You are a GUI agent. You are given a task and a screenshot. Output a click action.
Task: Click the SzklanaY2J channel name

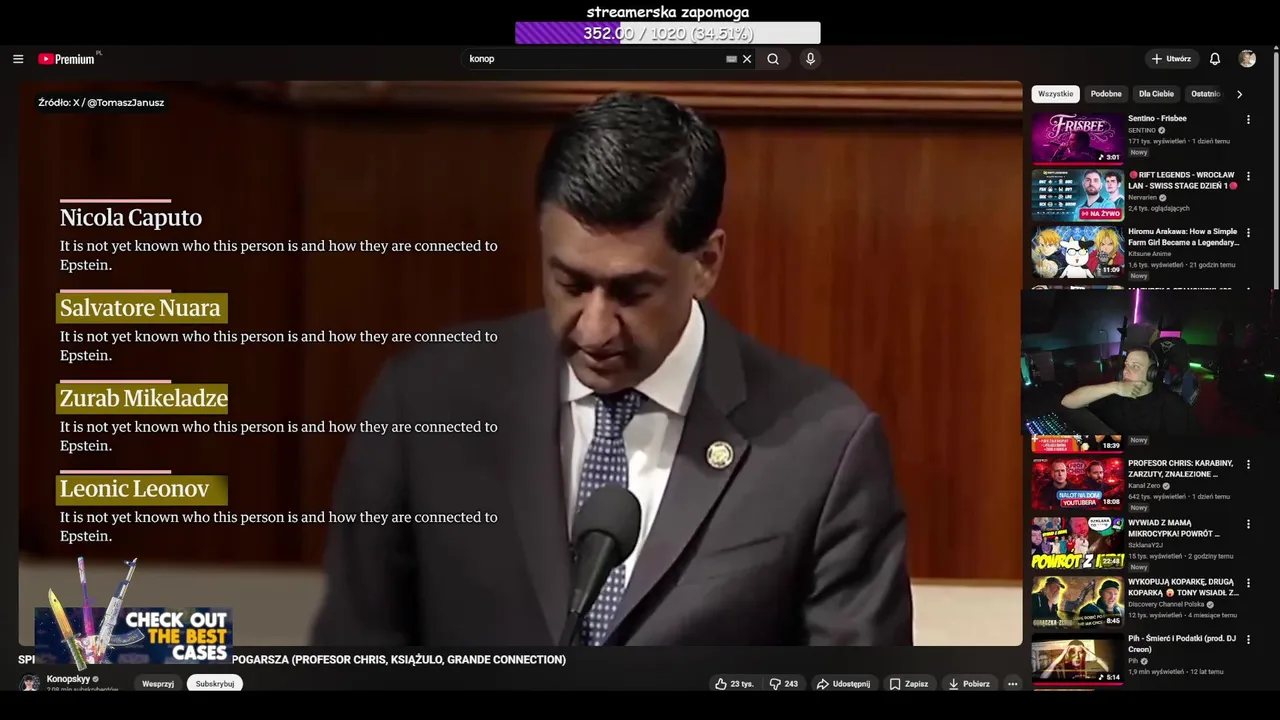1147,545
